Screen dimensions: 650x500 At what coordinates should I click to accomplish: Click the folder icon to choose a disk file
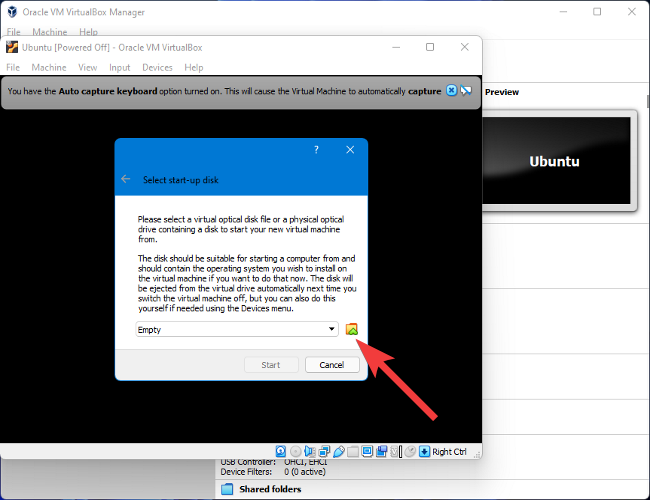click(352, 329)
